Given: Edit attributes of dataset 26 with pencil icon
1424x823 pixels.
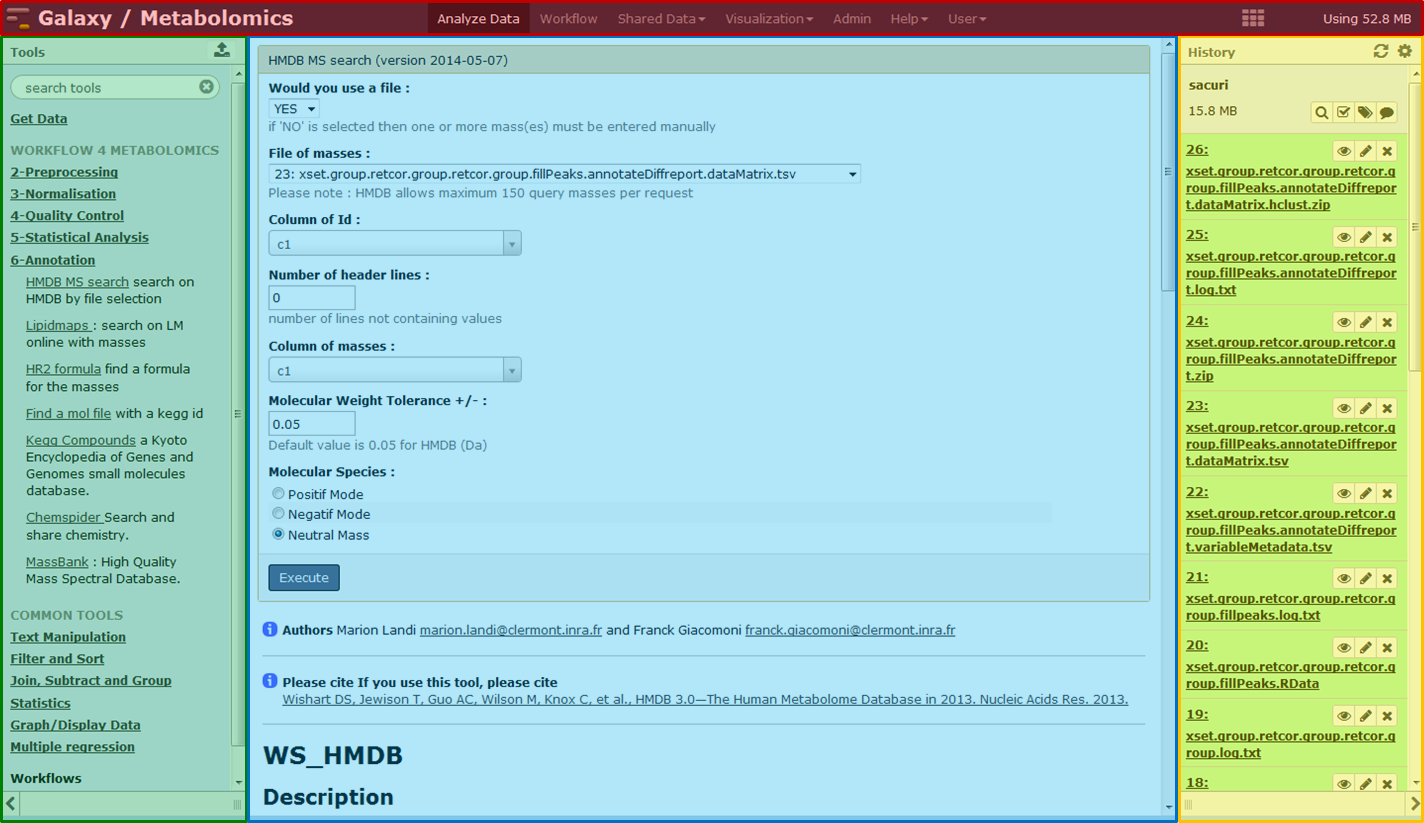Looking at the screenshot, I should tap(1365, 152).
